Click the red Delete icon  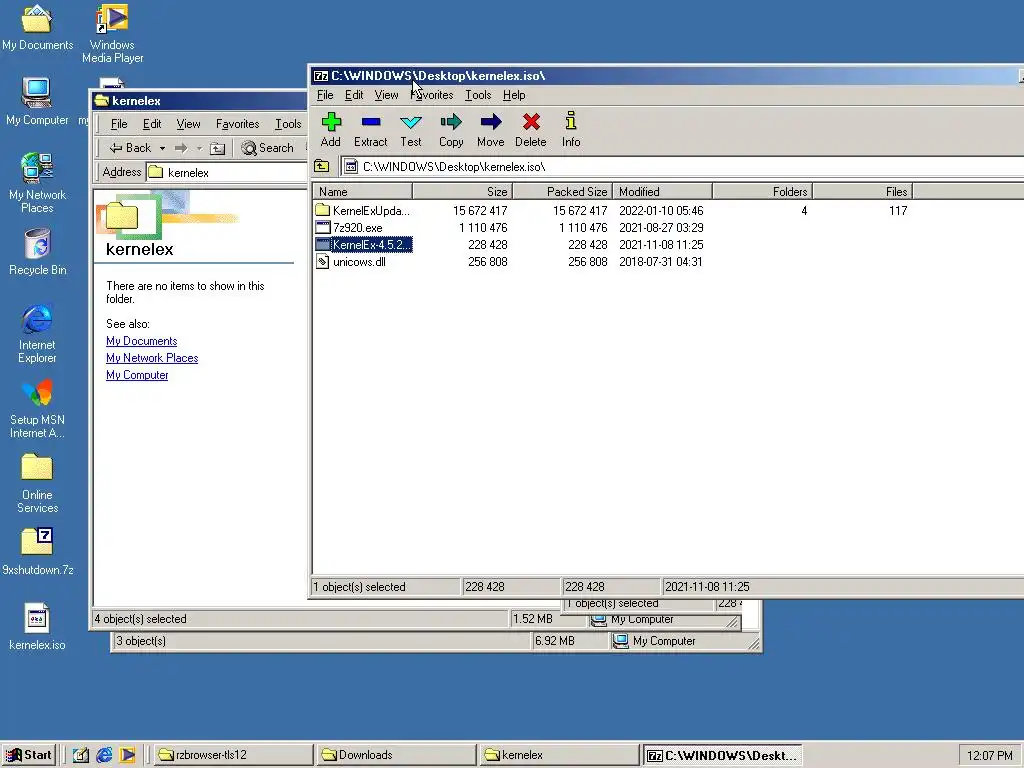point(530,129)
